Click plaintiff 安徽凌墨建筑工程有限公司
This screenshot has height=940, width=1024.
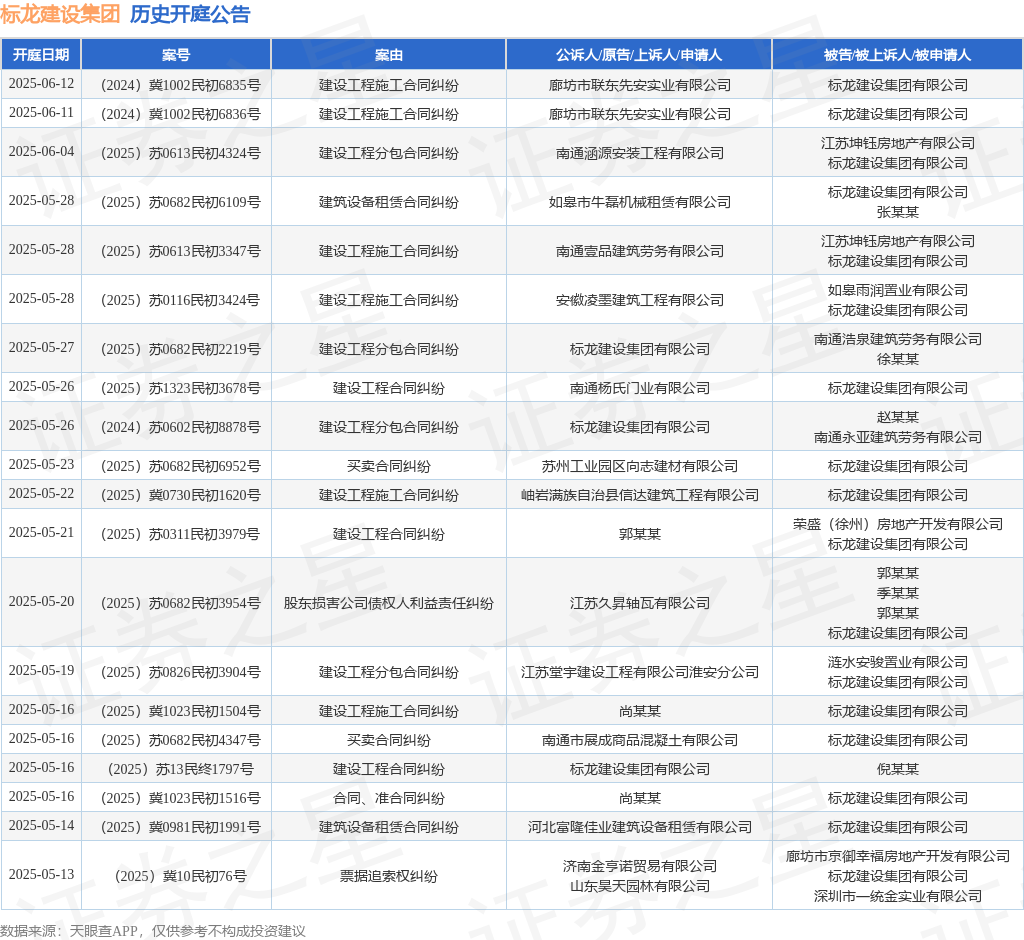pos(639,300)
